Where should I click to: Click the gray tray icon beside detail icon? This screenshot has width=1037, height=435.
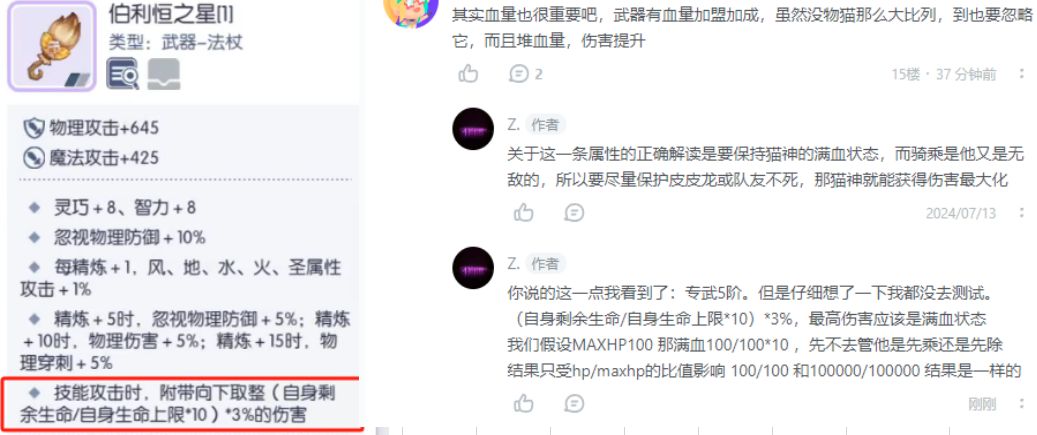pyautogui.click(x=163, y=74)
